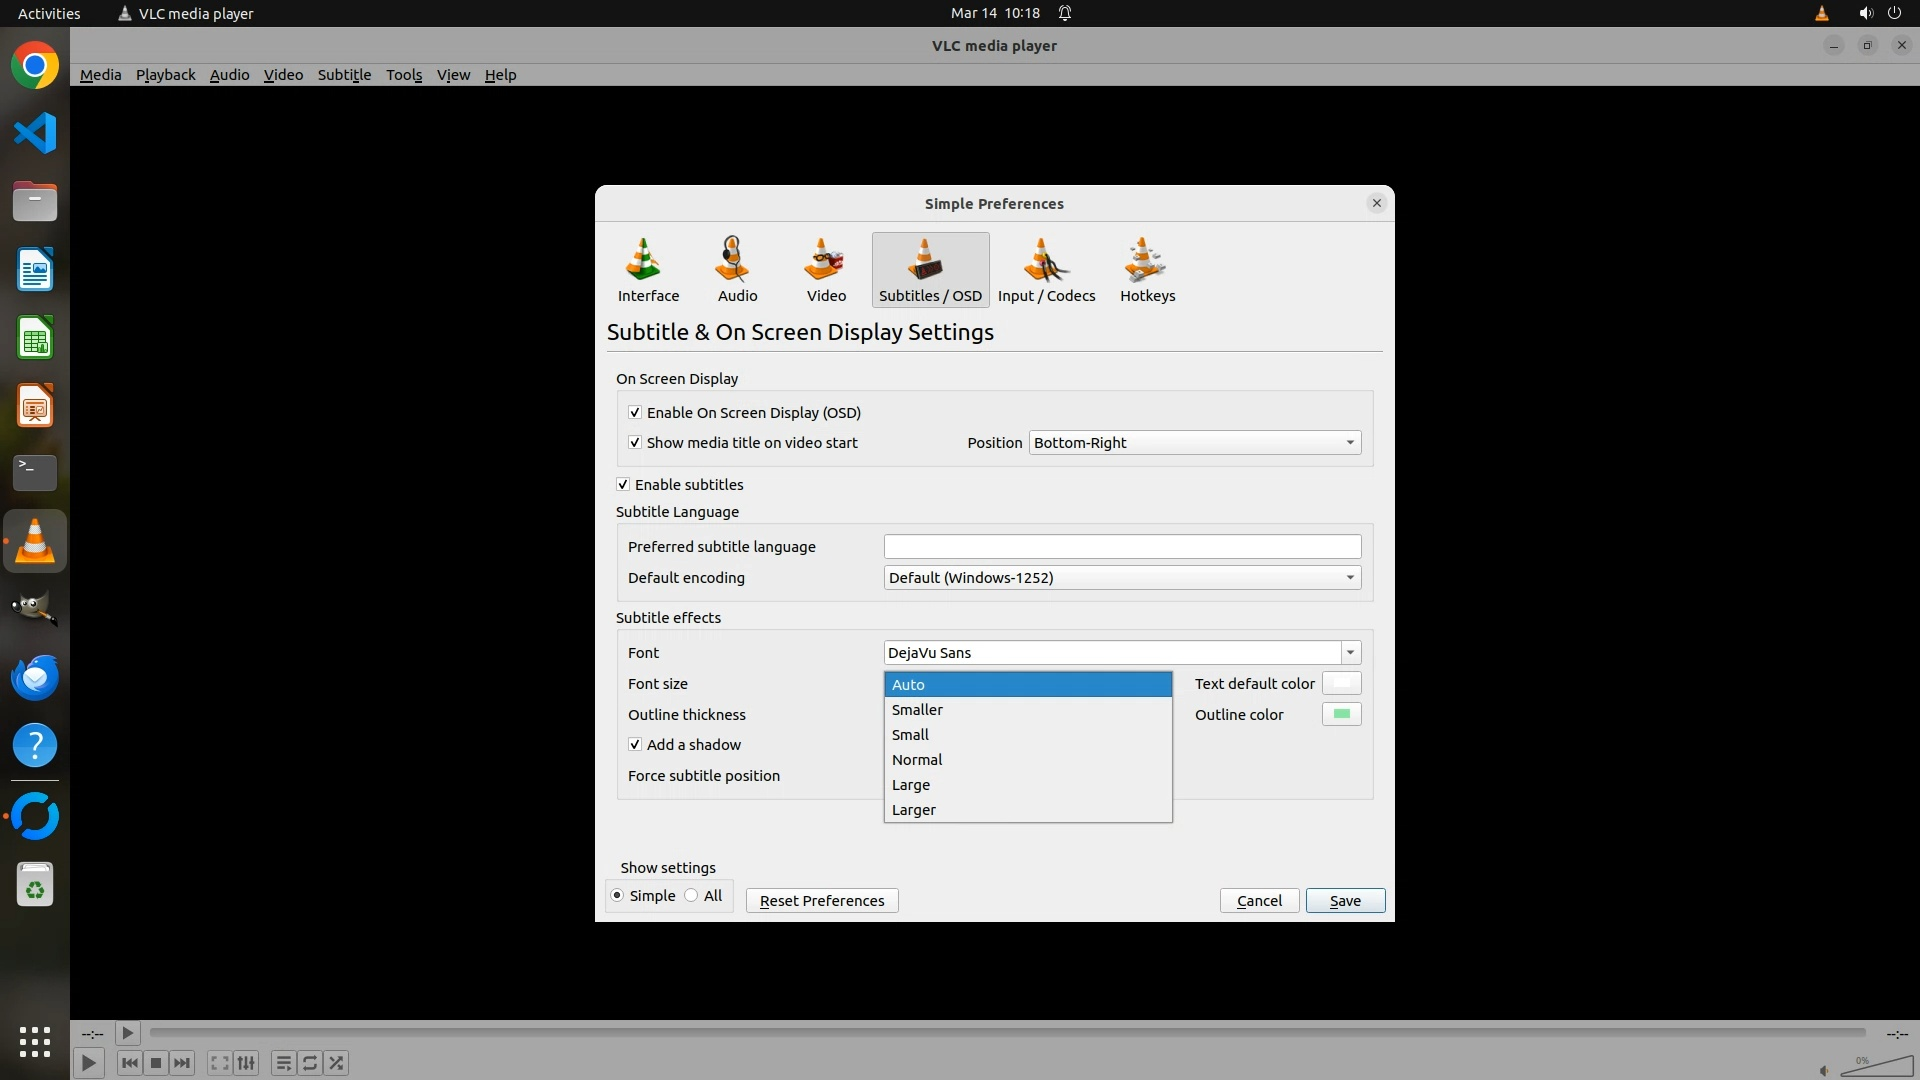Open the Hotkeys preferences category
The width and height of the screenshot is (1920, 1080).
[x=1147, y=270]
